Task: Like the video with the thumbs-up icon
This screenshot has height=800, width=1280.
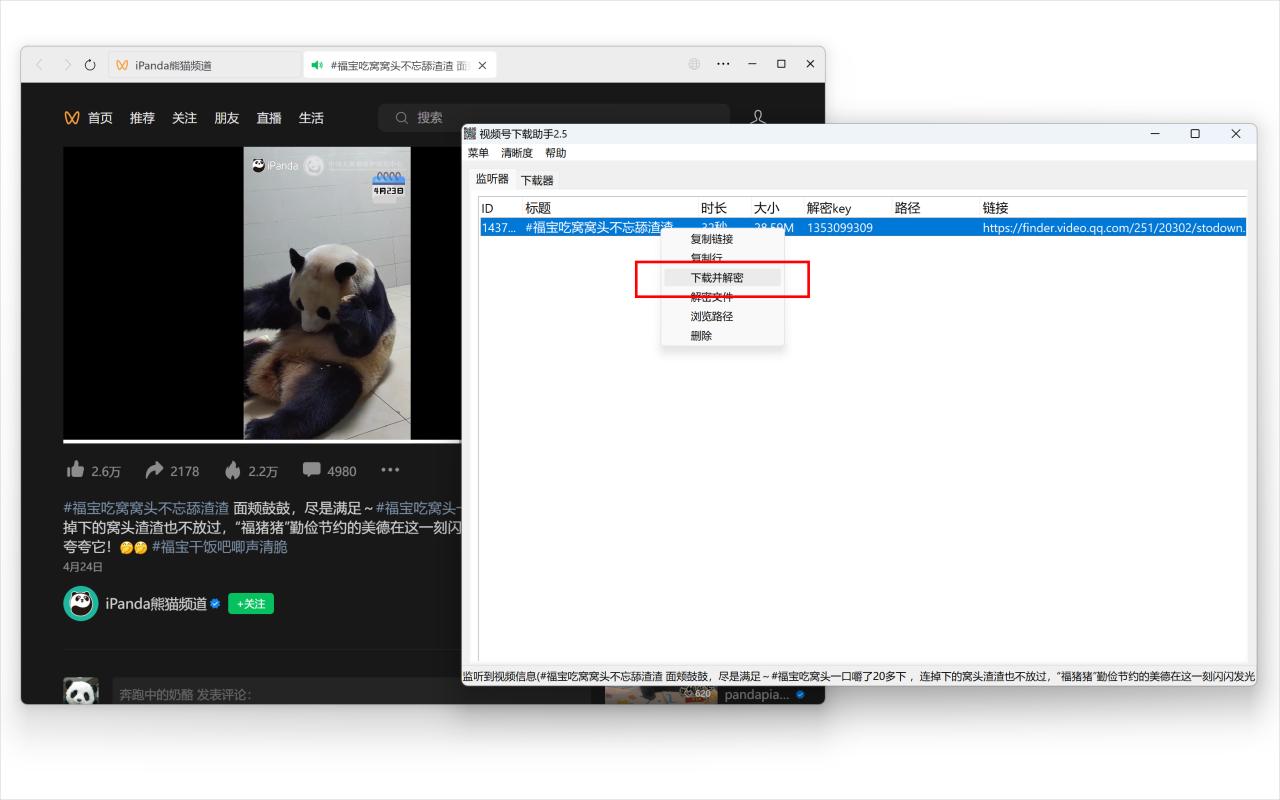Action: pos(74,470)
